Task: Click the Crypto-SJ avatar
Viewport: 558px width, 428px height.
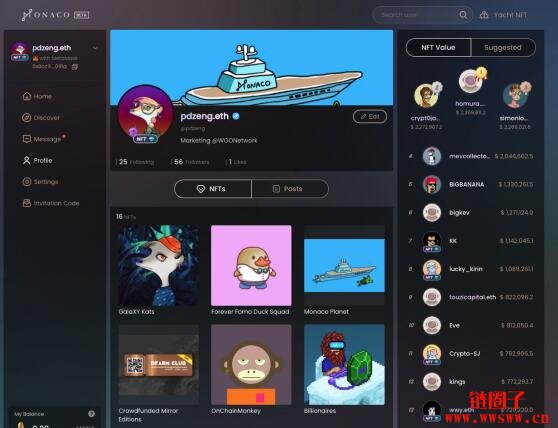Action: coord(432,354)
